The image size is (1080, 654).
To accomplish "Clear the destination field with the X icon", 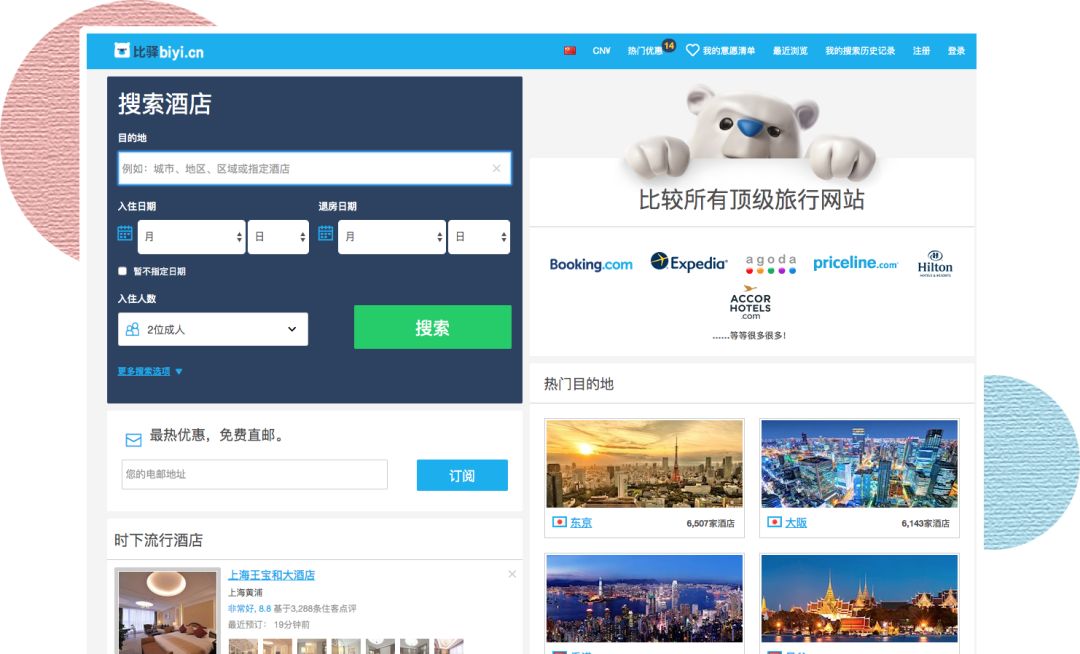I will tap(496, 168).
